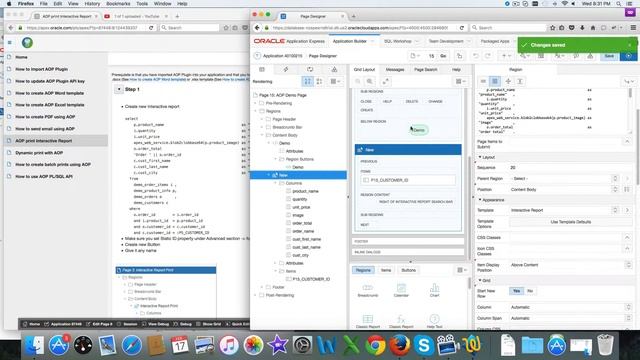Open the Dynamic Actions lightning tab

click(x=286, y=69)
